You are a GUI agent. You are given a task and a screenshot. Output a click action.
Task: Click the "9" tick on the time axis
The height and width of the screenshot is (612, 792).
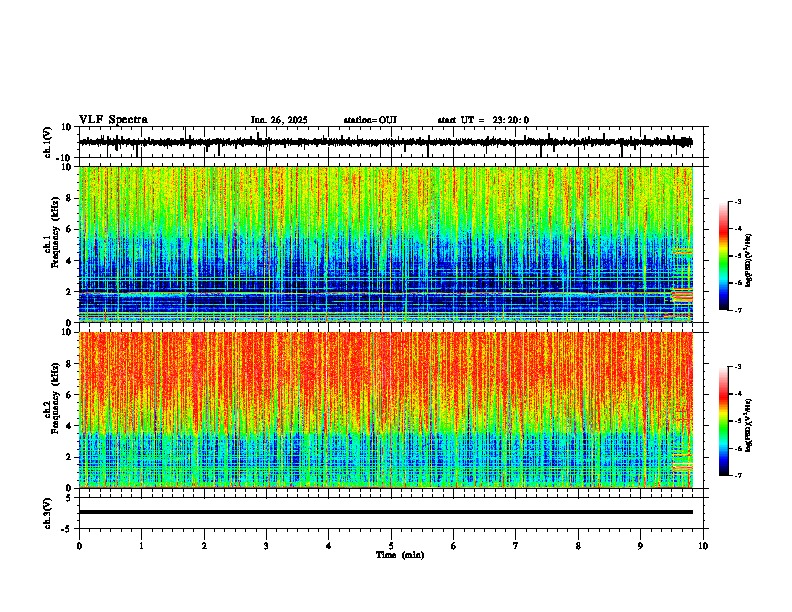[x=640, y=546]
